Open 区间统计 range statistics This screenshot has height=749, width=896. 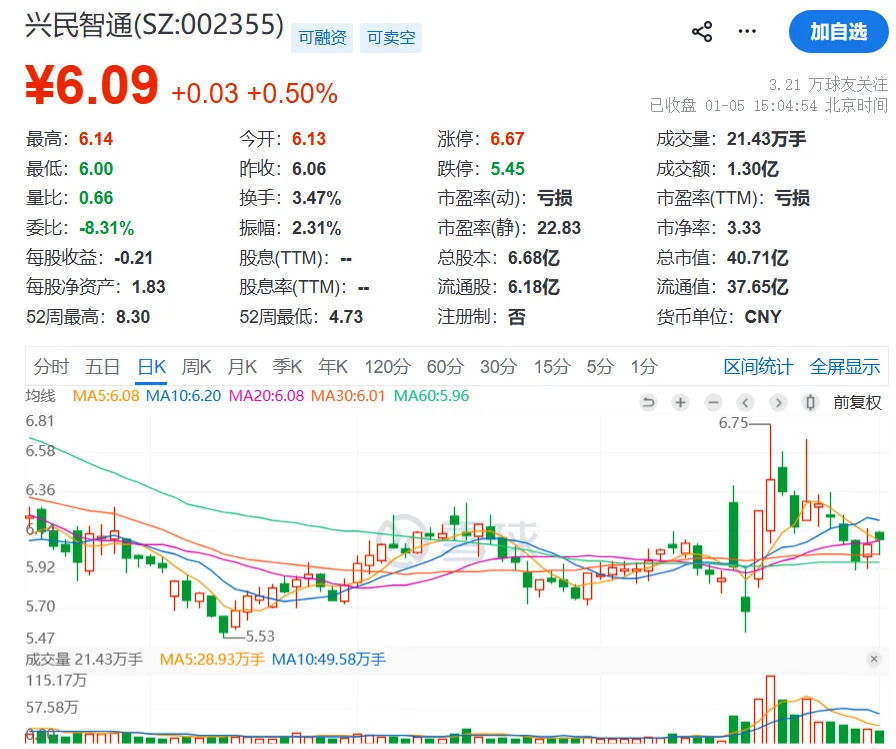click(758, 367)
